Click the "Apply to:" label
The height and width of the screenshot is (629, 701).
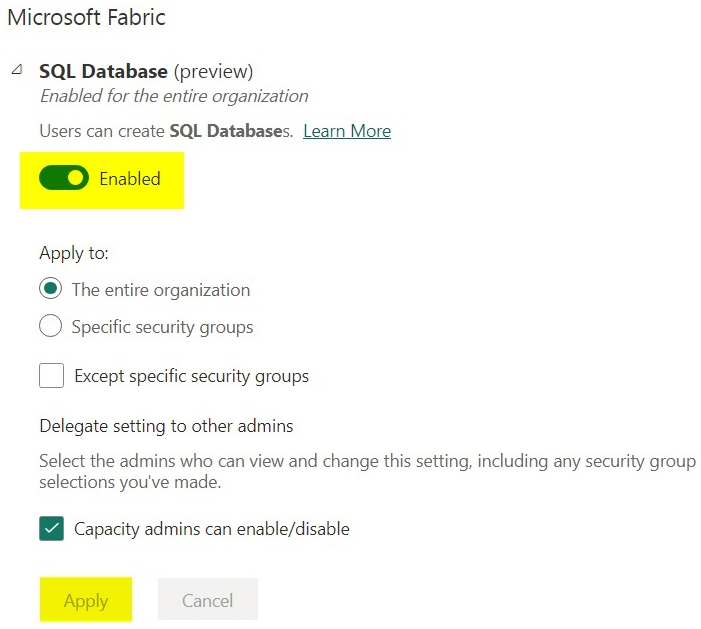point(74,253)
